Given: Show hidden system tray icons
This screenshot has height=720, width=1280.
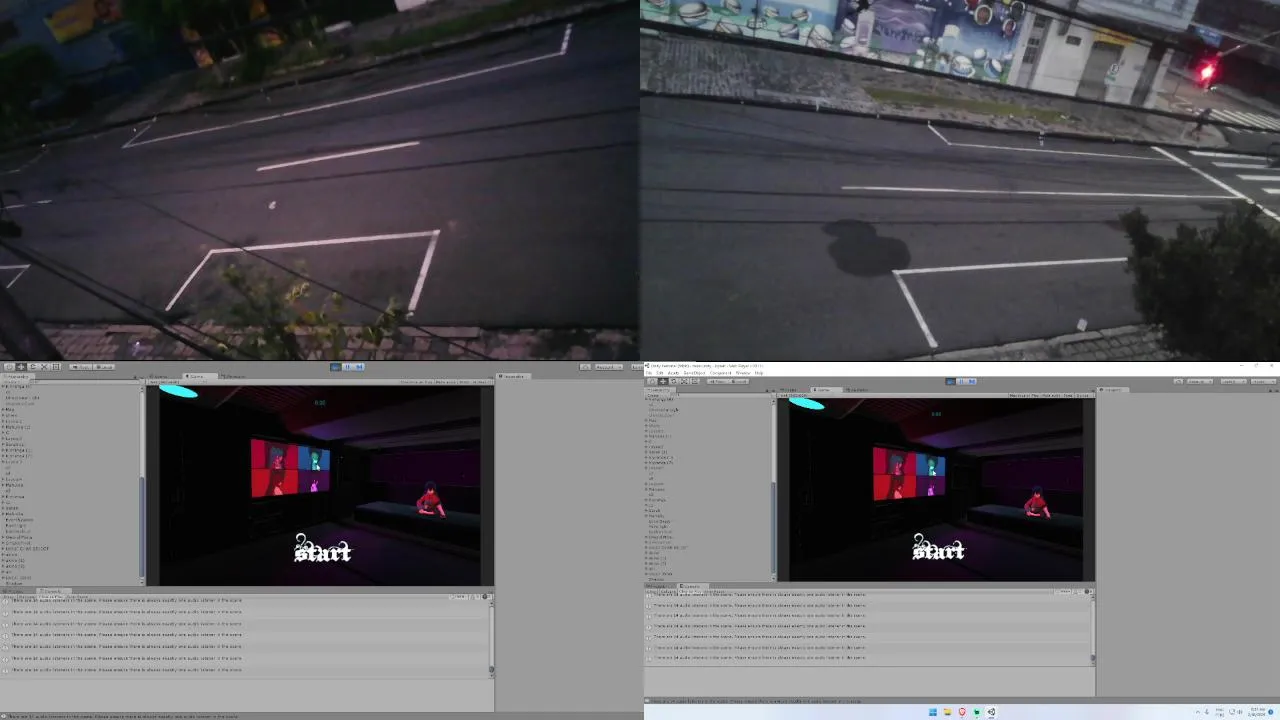Looking at the screenshot, I should coord(1198,712).
